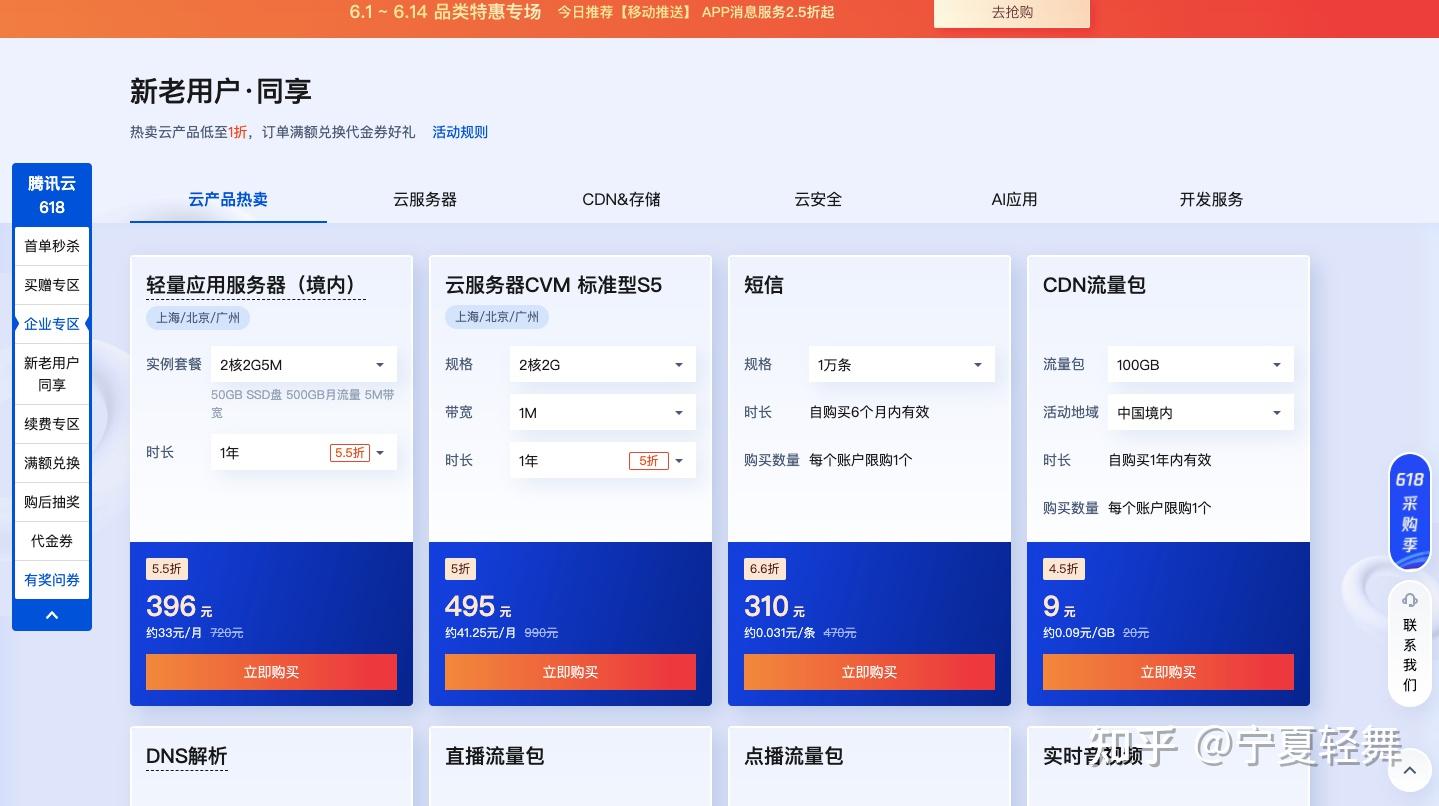The height and width of the screenshot is (806, 1439).
Task: Expand the 轻量应用服务器 时长 1年 dropdown
Action: click(x=304, y=453)
